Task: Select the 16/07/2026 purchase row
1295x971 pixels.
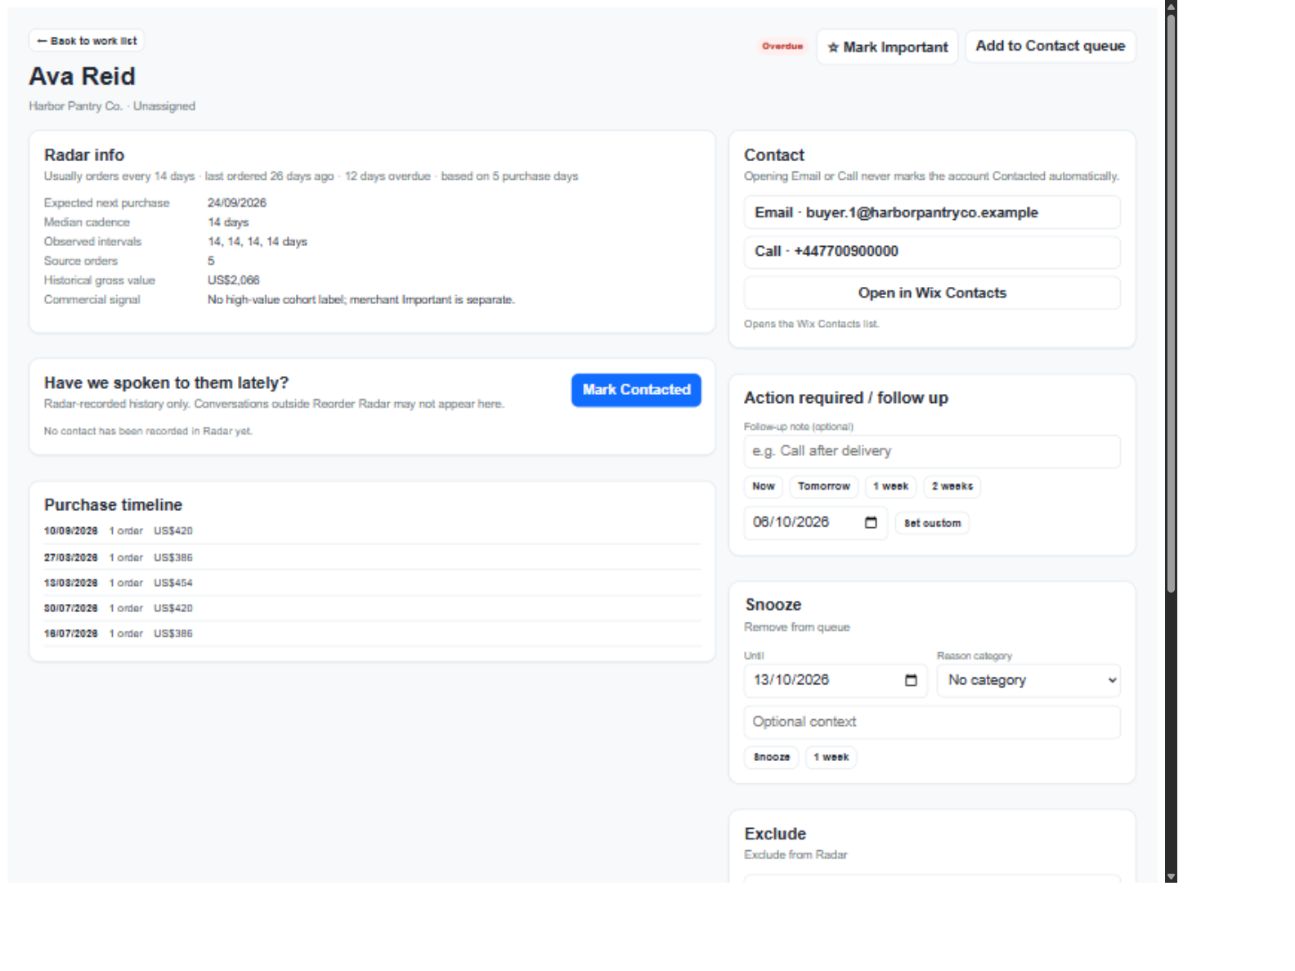Action: pyautogui.click(x=372, y=633)
